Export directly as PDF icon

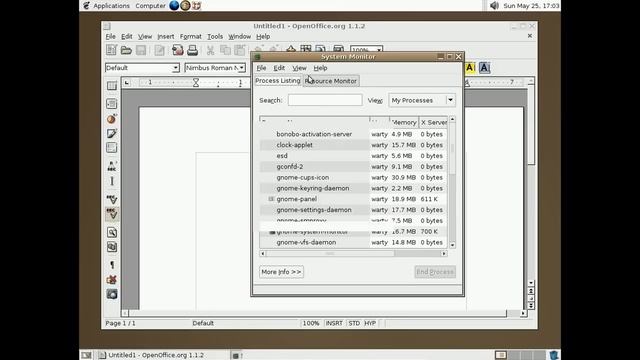[178, 50]
